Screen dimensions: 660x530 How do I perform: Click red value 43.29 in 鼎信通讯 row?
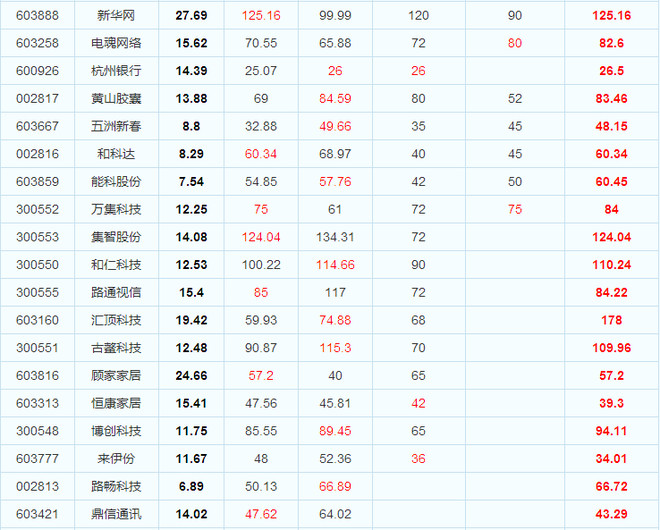pyautogui.click(x=612, y=514)
